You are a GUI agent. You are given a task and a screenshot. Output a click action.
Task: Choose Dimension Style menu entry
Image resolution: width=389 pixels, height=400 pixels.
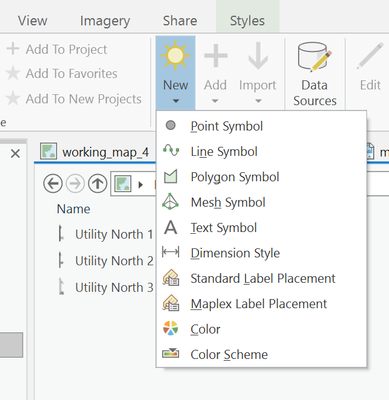click(x=261, y=253)
